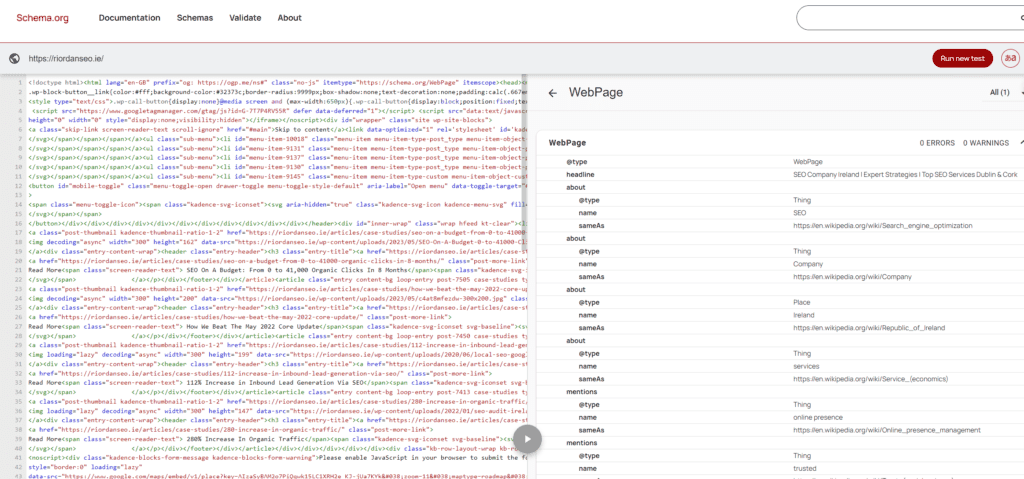
Task: Select the 0 WARNINGS label
Action: [x=985, y=142]
